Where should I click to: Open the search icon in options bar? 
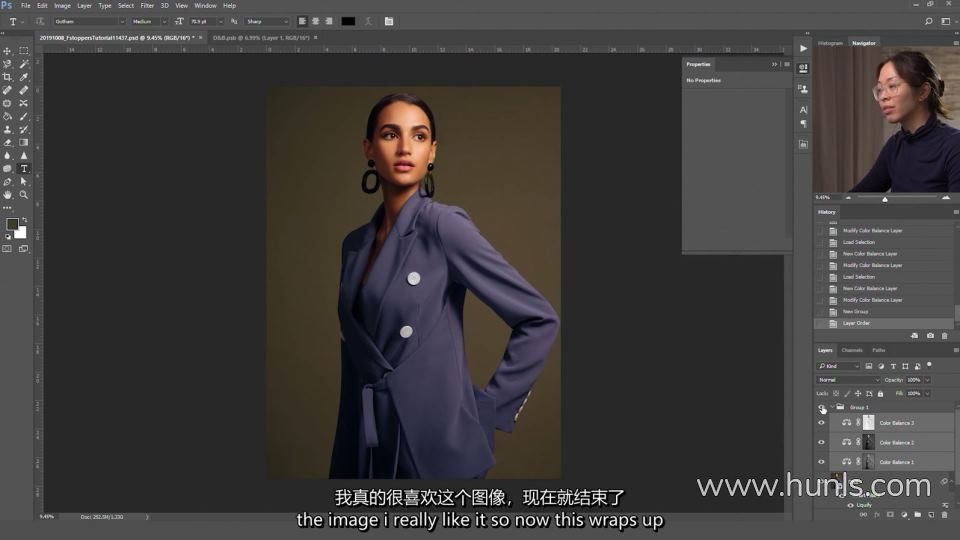pyautogui.click(x=929, y=21)
